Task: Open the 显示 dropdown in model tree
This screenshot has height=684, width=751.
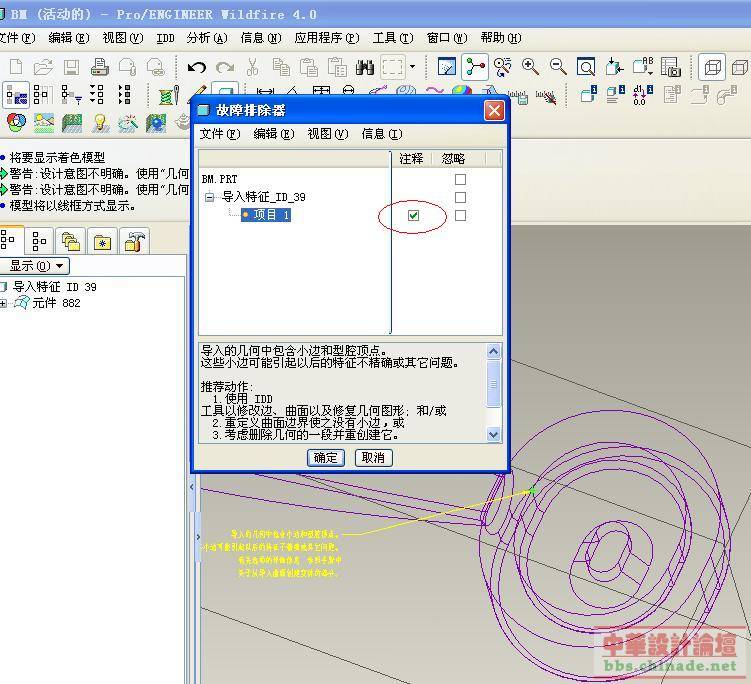Action: (35, 265)
